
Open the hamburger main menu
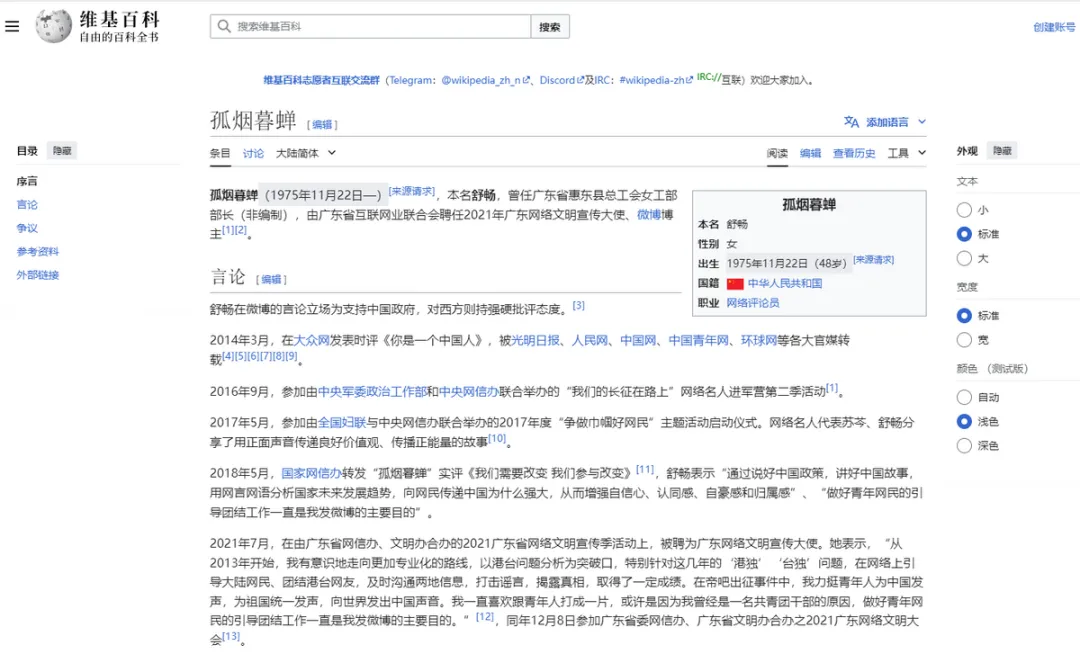12,26
